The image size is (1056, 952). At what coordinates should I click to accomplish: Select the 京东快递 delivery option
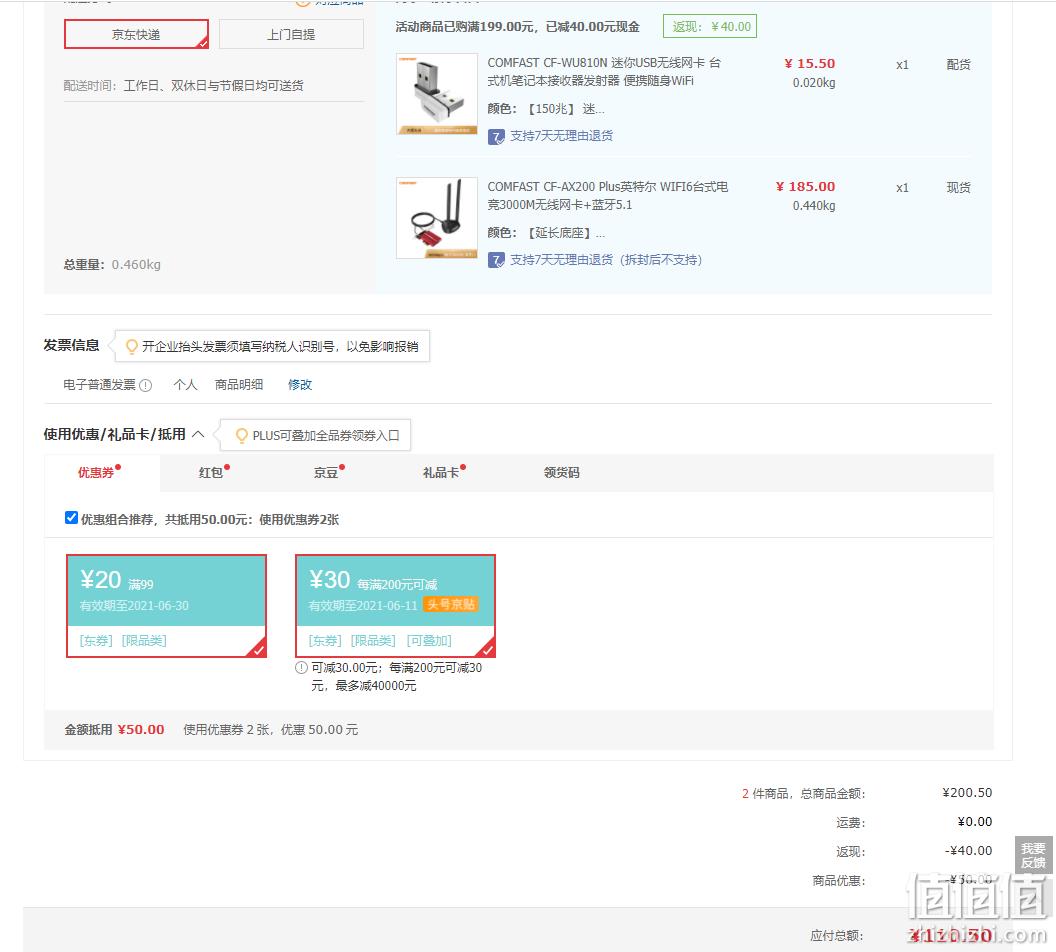(x=136, y=34)
